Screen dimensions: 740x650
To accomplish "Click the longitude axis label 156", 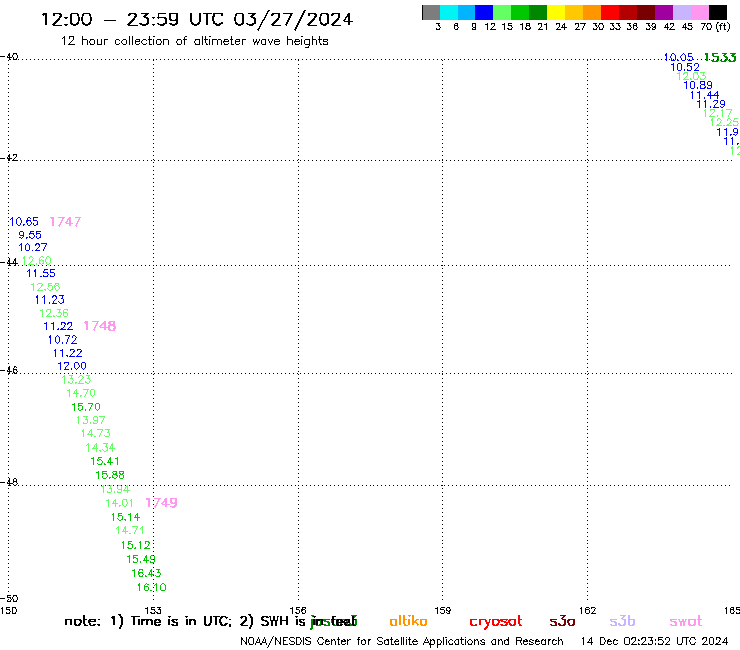I will pyautogui.click(x=297, y=611).
